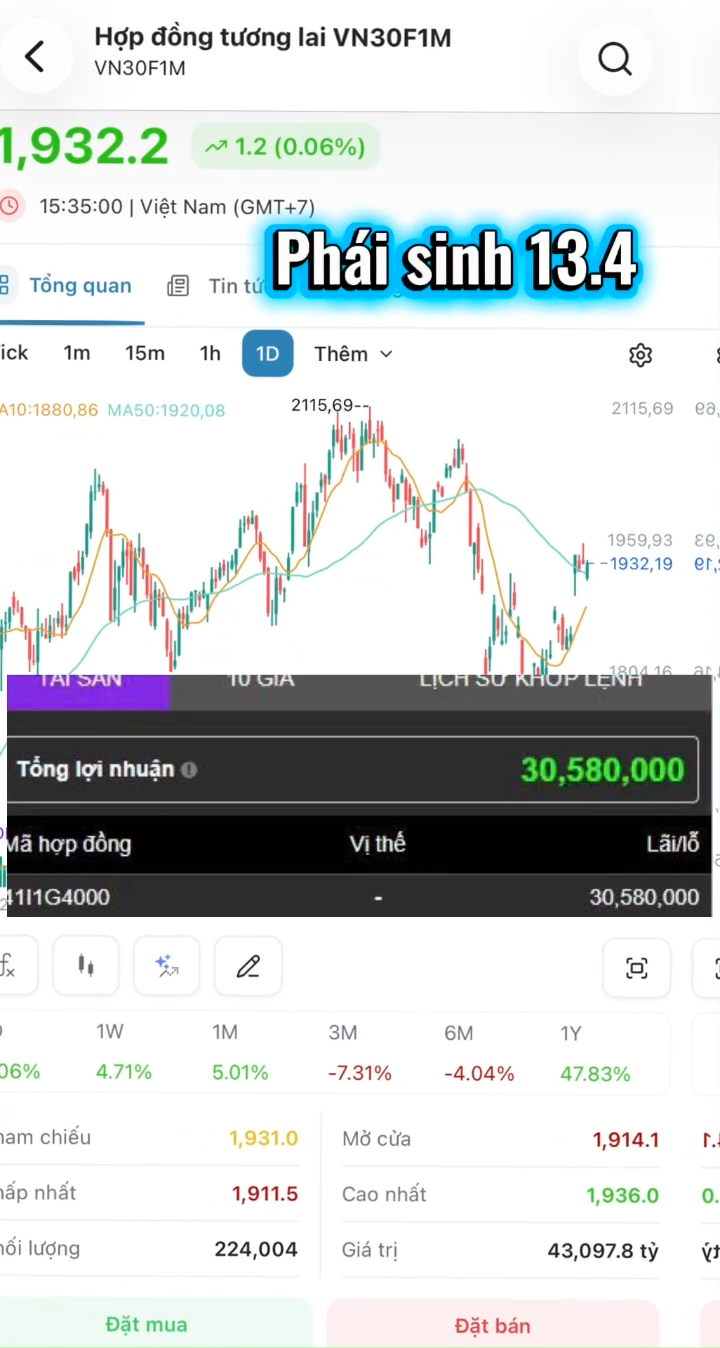The image size is (720, 1348).
Task: Change candlestick chart type icon
Action: (x=86, y=966)
